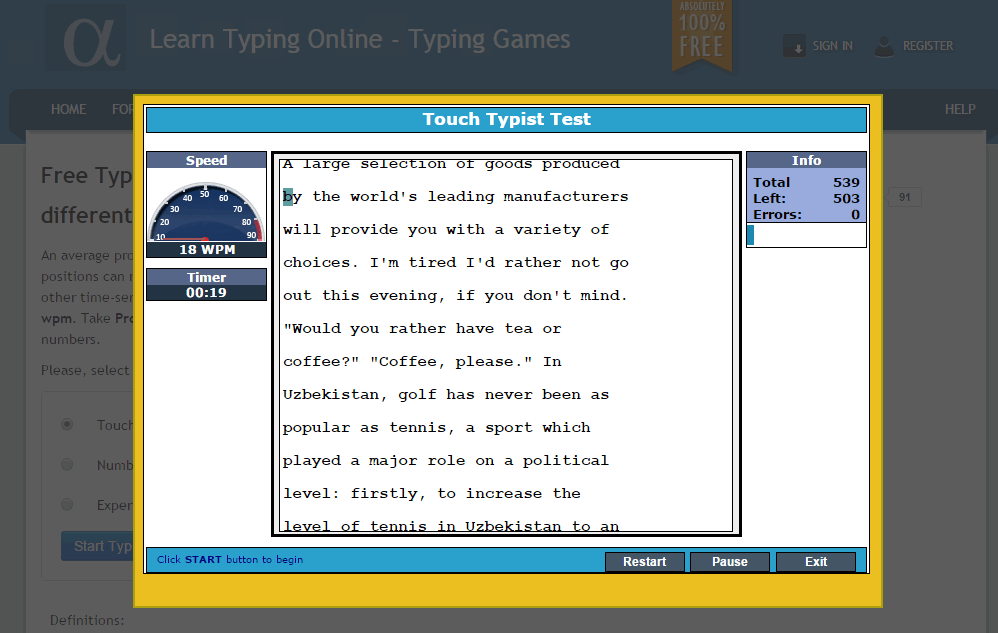Click the person icon beside REGISTER

pyautogui.click(x=884, y=46)
